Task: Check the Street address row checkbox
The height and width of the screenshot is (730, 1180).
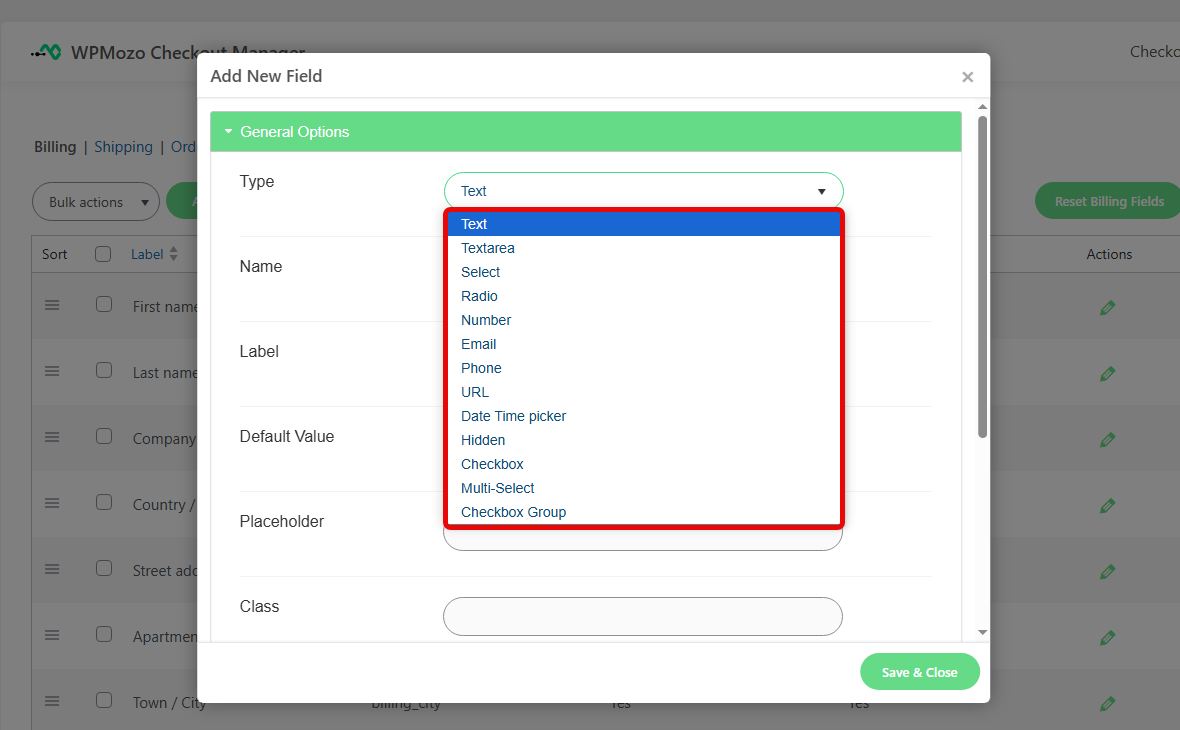Action: pos(104,568)
